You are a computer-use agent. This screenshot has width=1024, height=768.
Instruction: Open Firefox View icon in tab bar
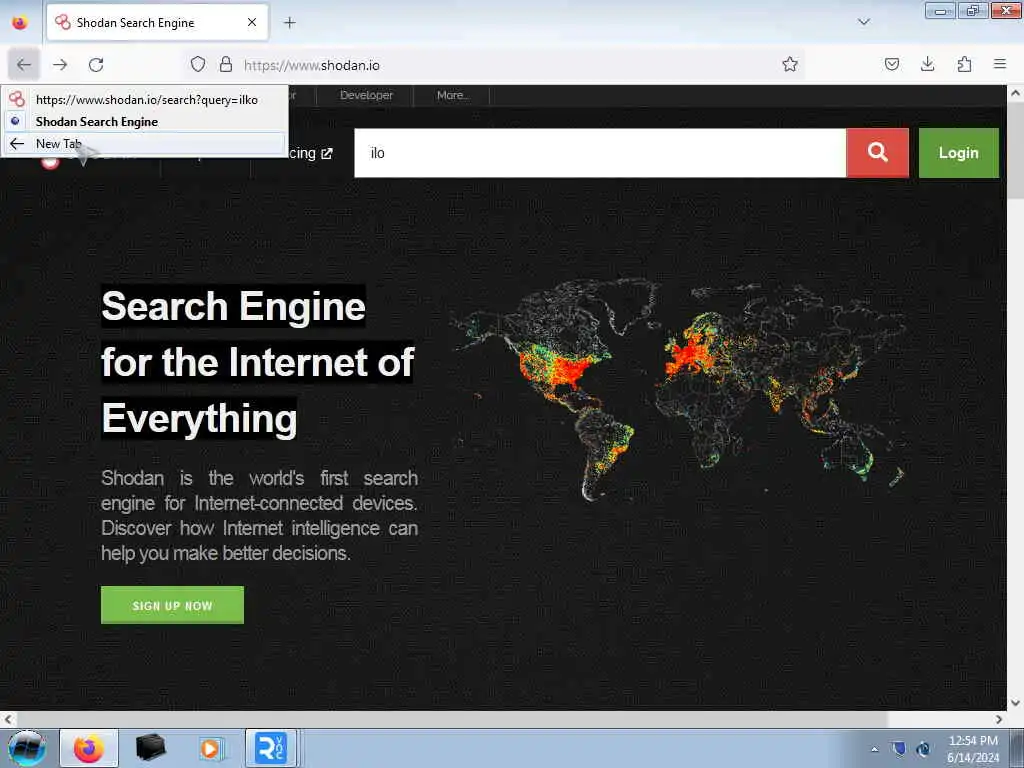(20, 22)
